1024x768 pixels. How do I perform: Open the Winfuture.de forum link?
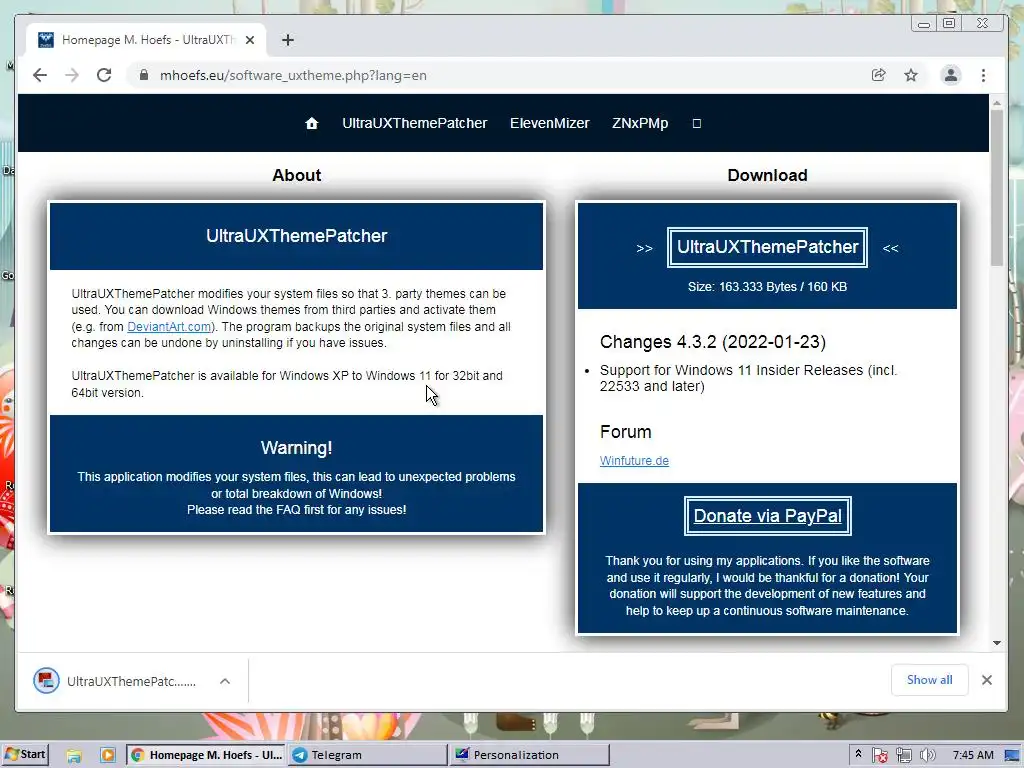(634, 460)
